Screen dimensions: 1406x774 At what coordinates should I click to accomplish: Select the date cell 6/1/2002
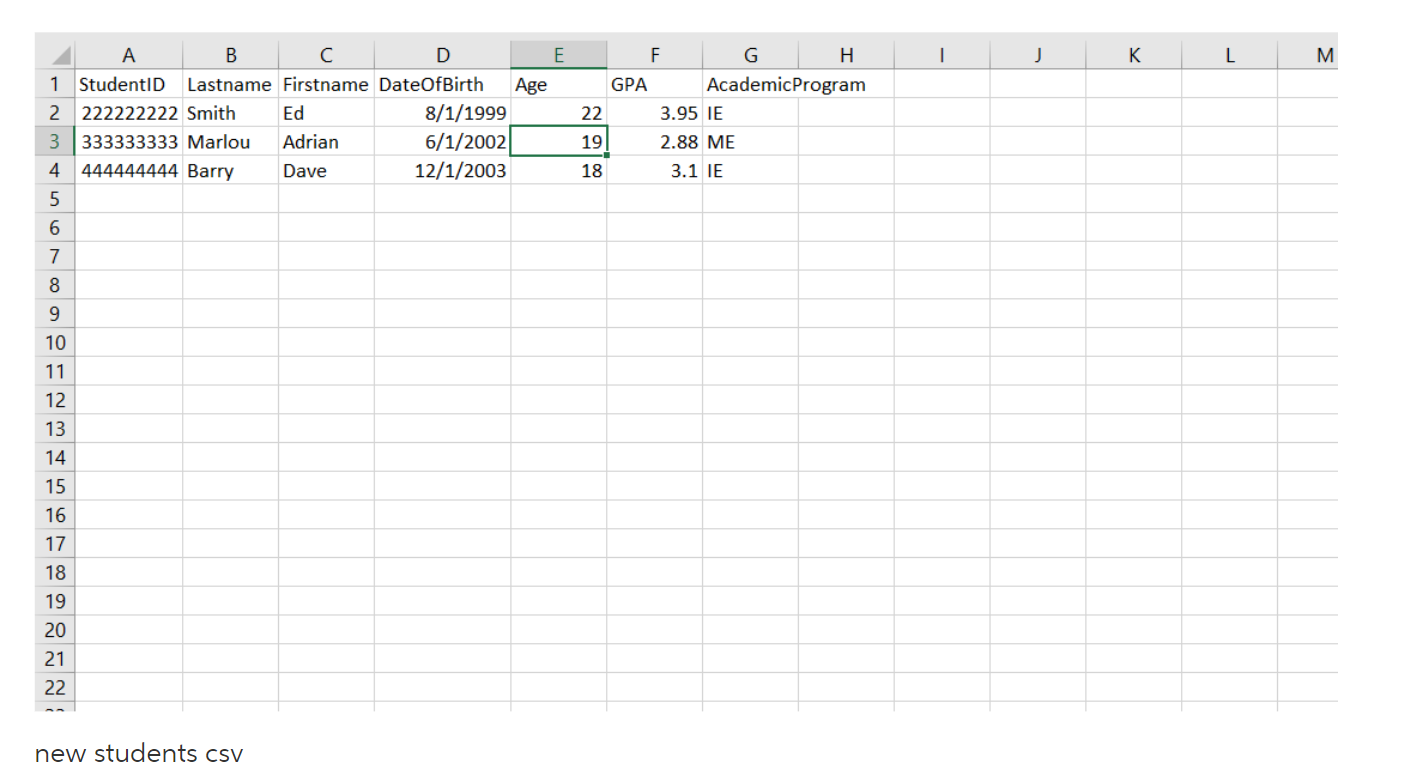(443, 142)
